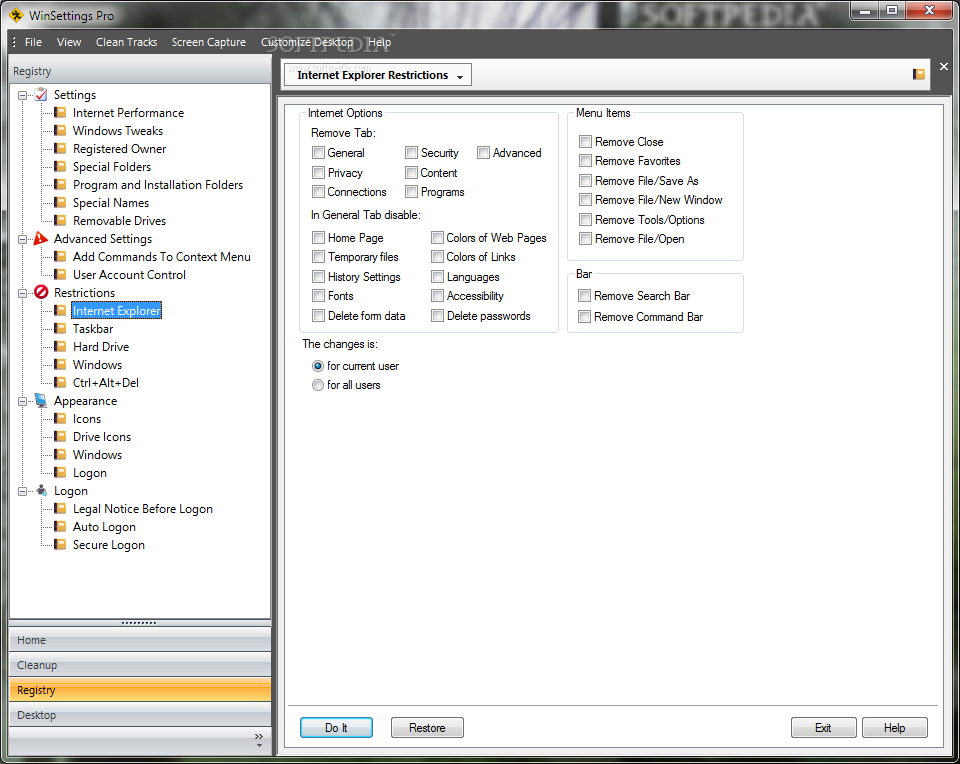Select the 'for all users' radio button

318,385
